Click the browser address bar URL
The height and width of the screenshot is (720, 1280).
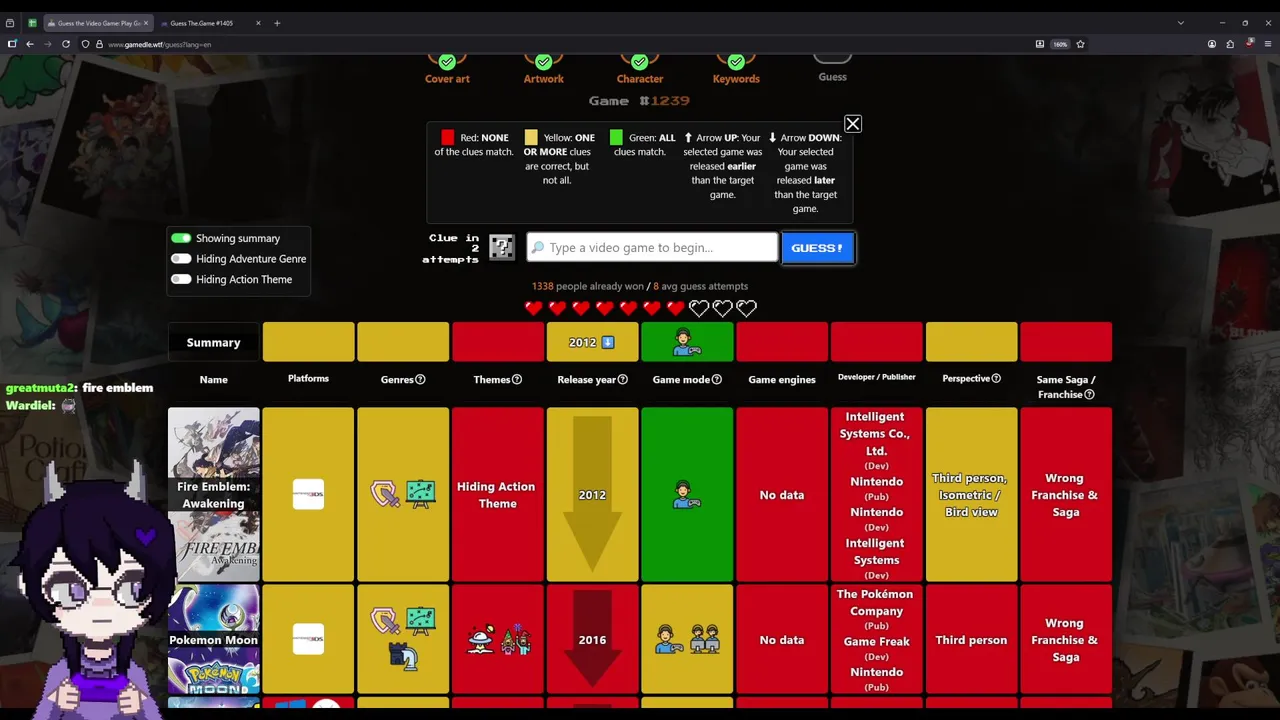click(x=160, y=44)
